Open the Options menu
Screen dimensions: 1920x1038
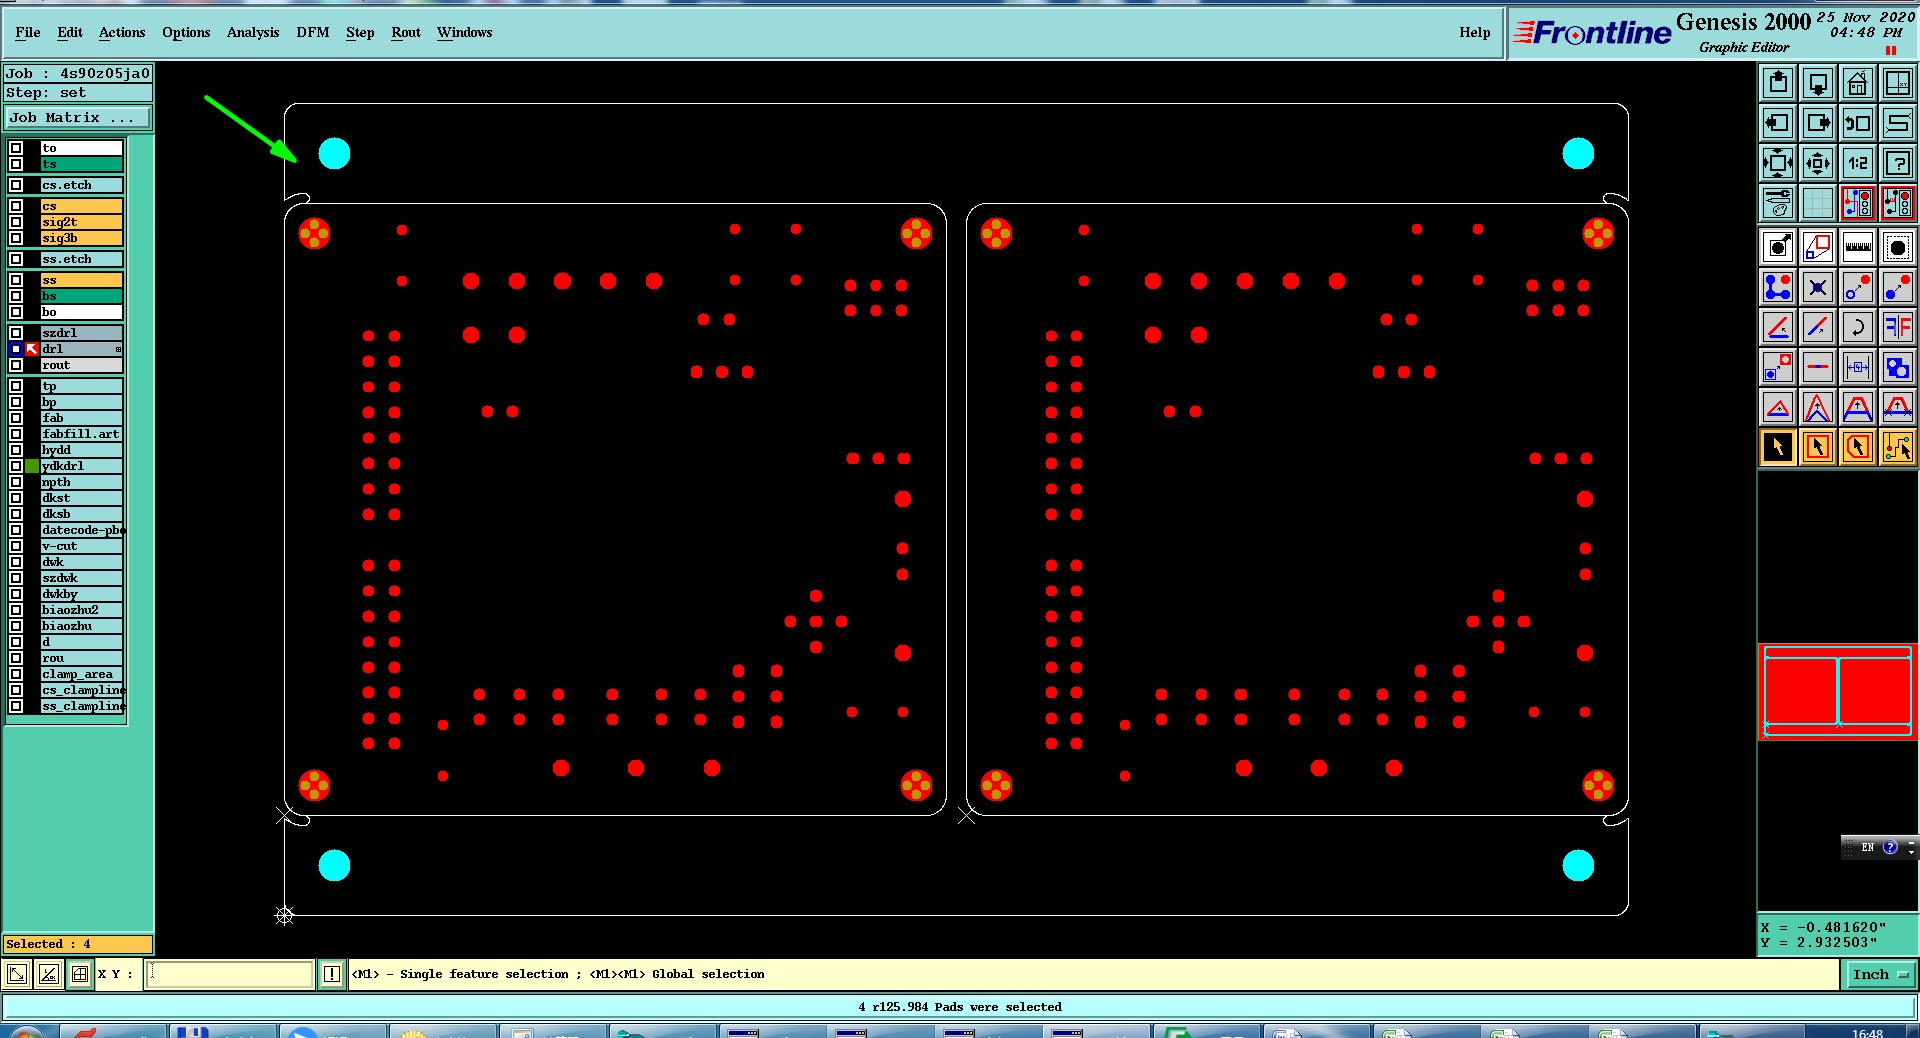[186, 32]
